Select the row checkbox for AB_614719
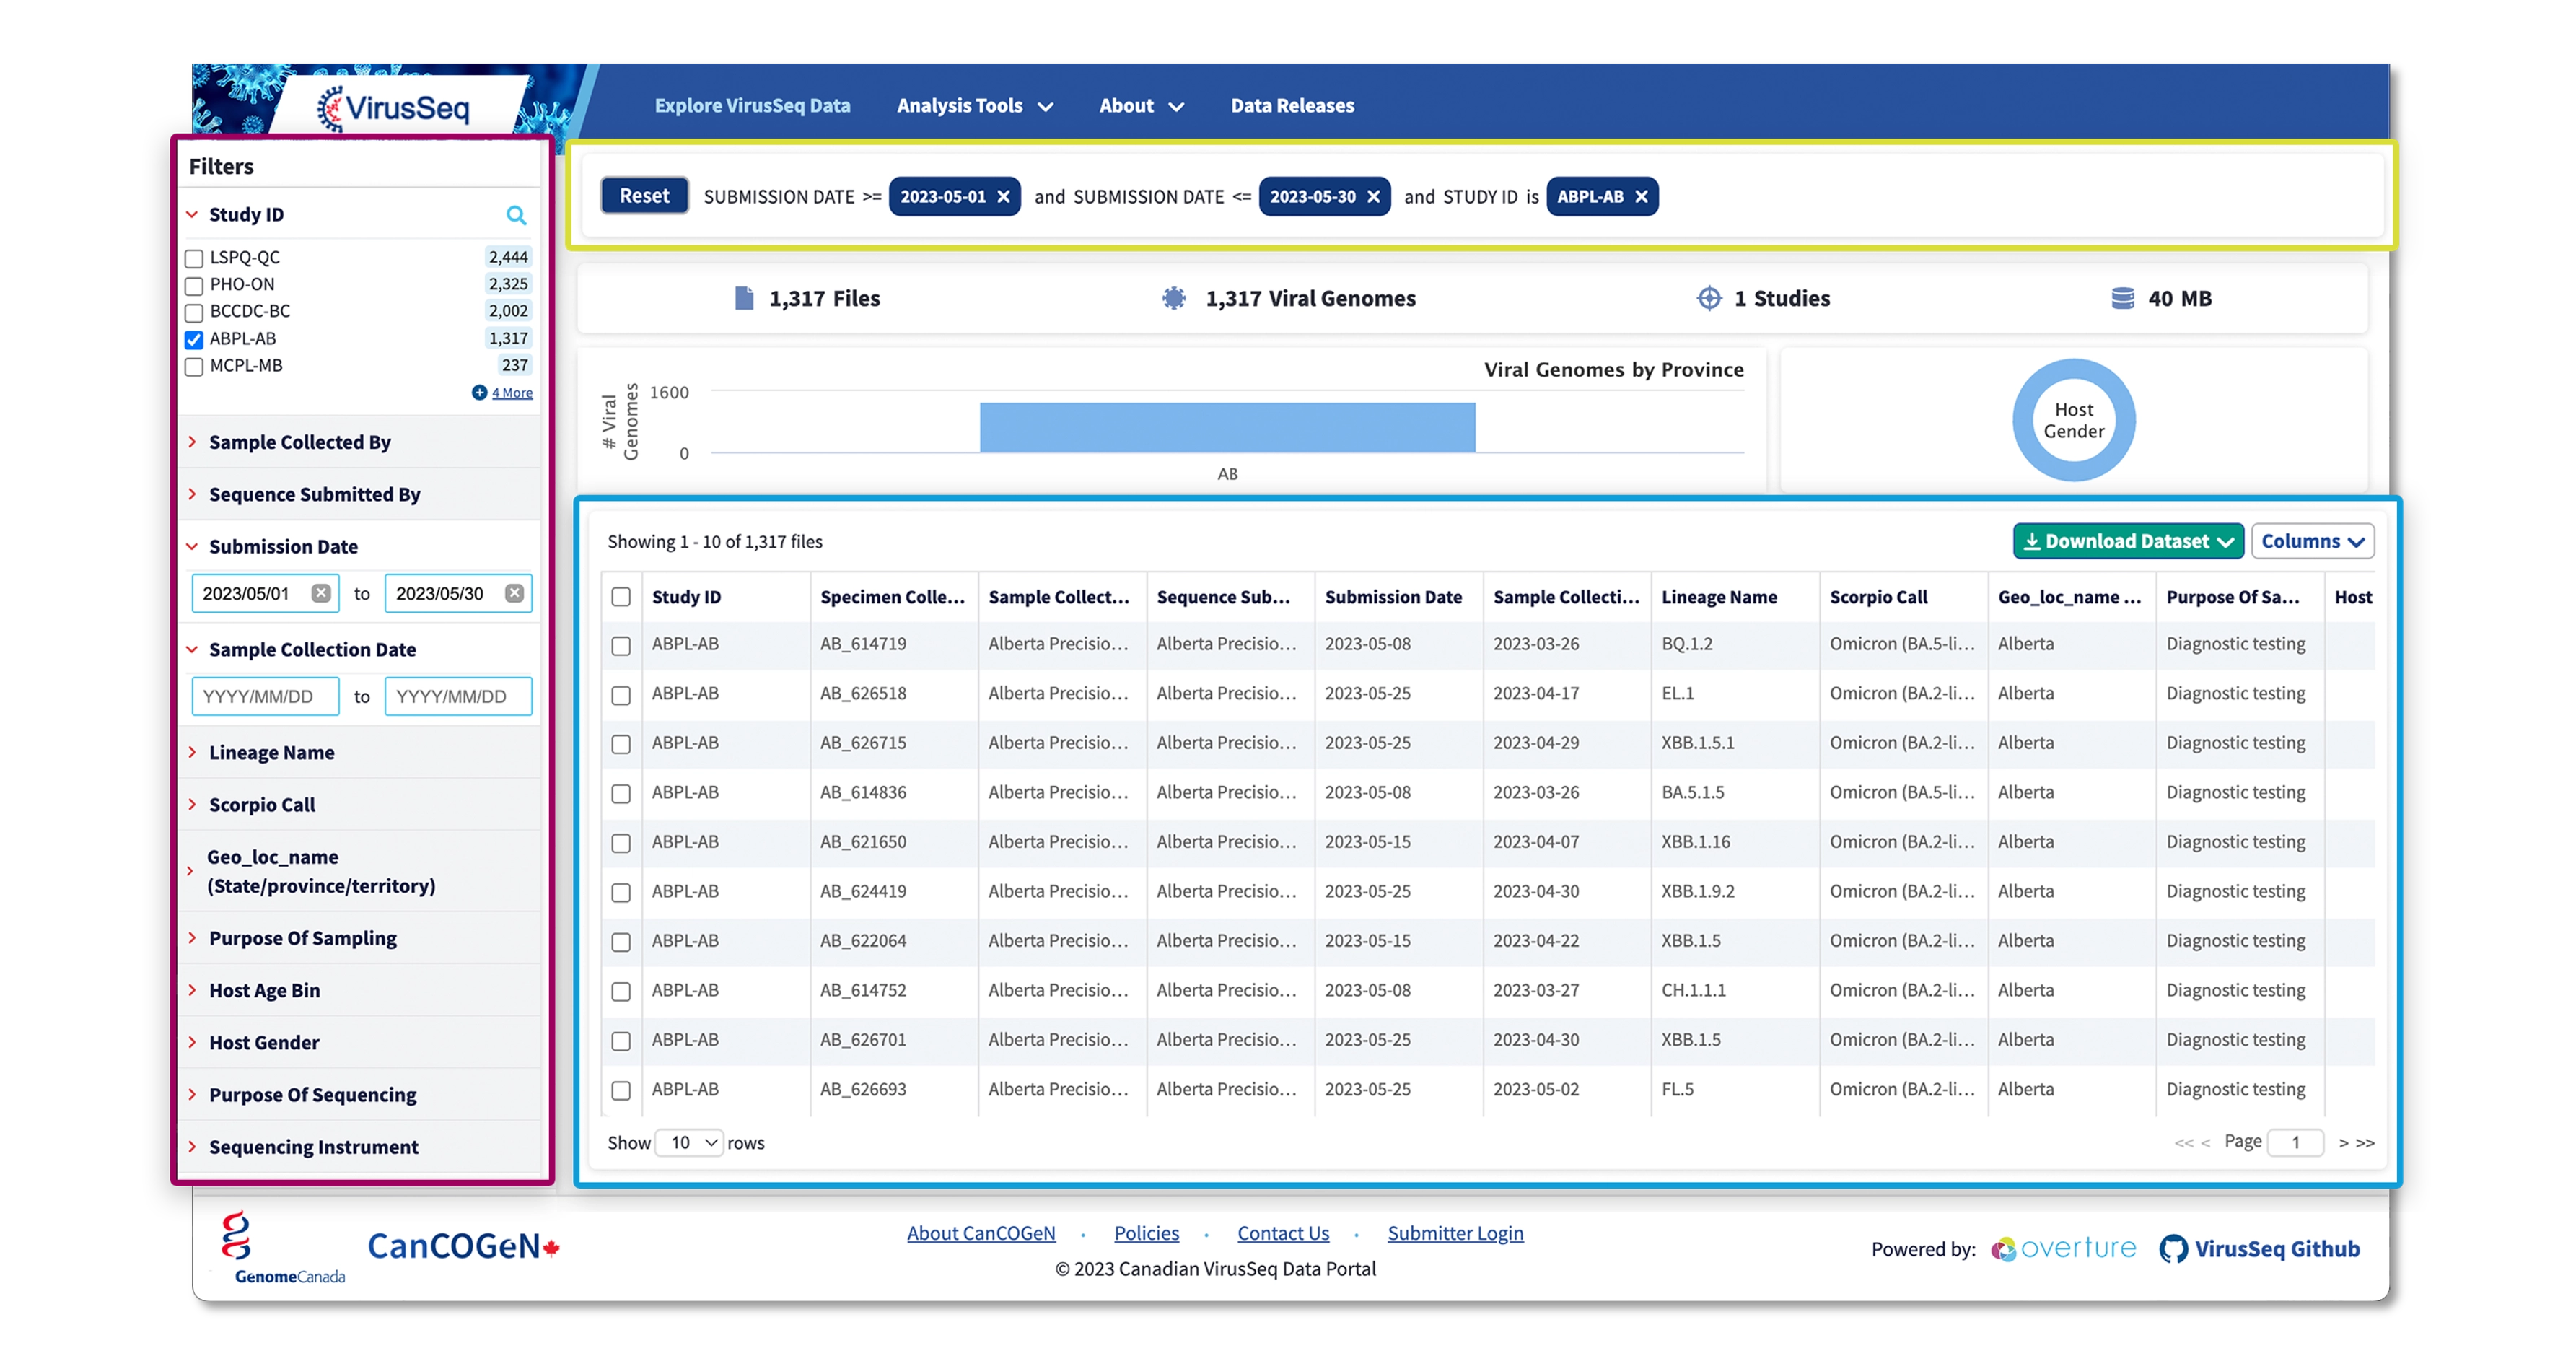 point(621,646)
